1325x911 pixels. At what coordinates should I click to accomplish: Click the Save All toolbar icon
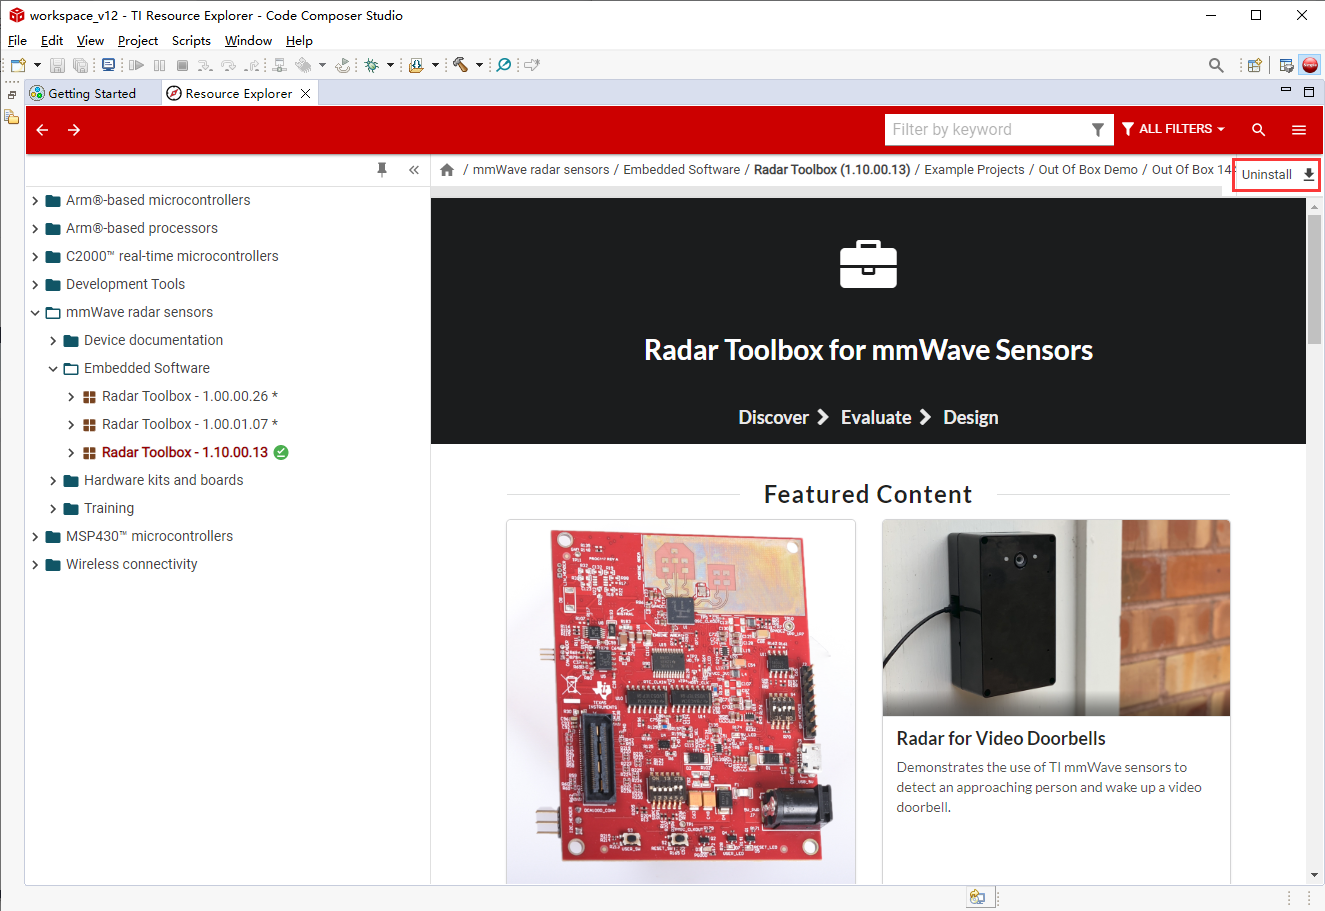(80, 65)
